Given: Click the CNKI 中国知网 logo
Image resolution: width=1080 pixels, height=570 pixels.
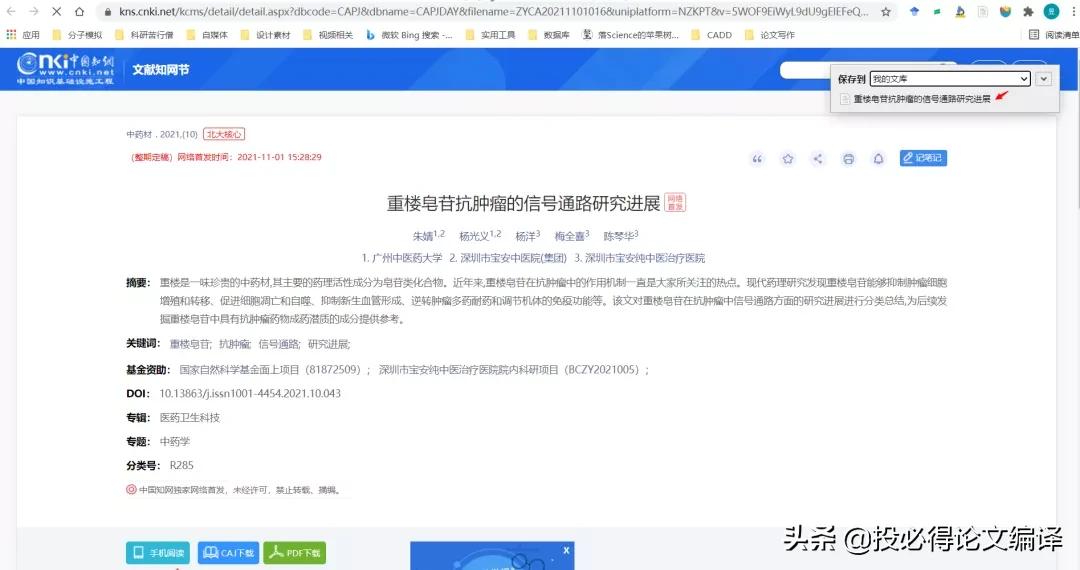Looking at the screenshot, I should coord(65,69).
